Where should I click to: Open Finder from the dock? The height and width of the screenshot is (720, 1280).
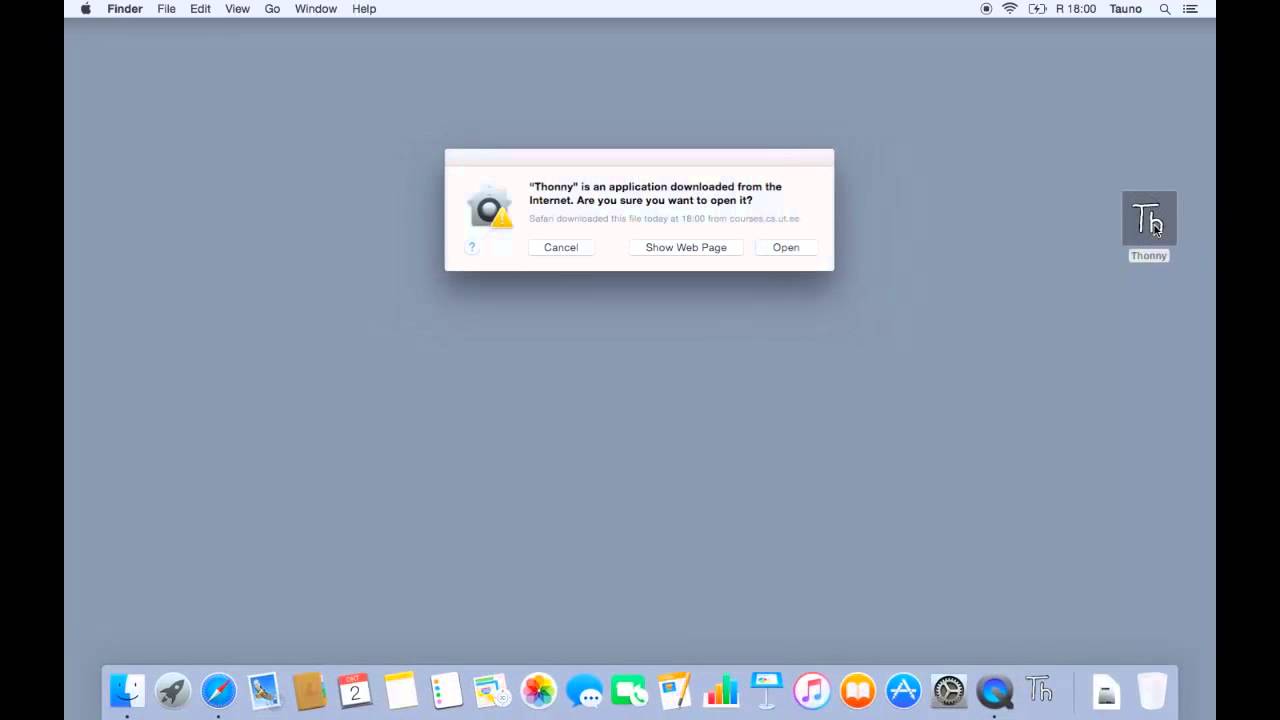tap(127, 690)
